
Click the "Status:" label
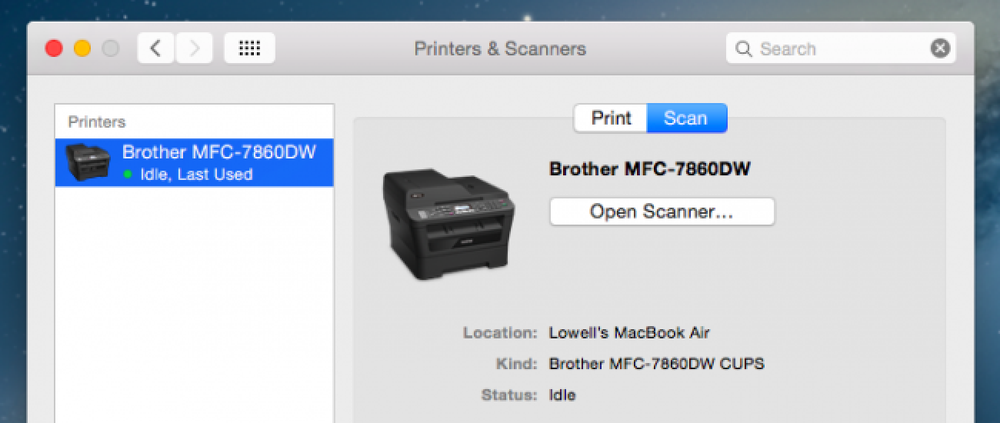[x=510, y=395]
